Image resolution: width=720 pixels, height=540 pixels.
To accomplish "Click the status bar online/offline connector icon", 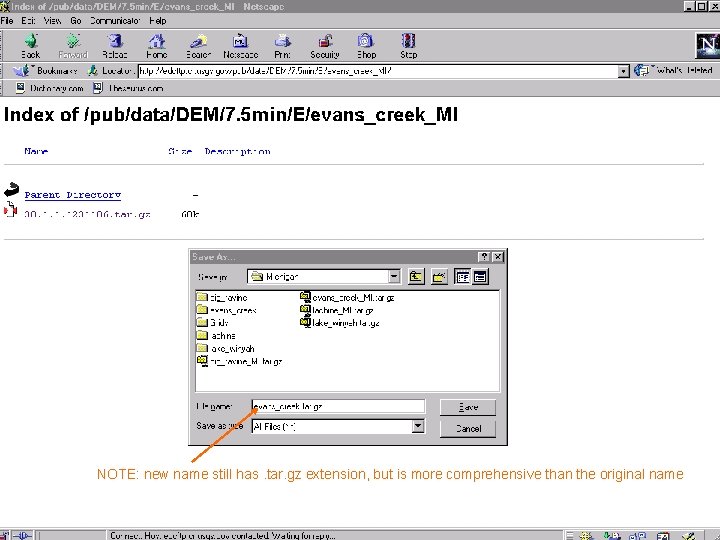I will pyautogui.click(x=22, y=535).
